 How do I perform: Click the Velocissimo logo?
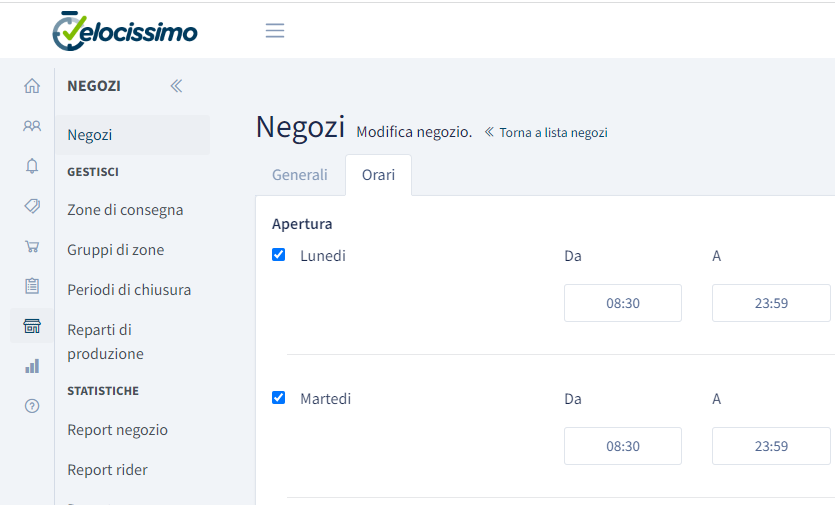[125, 31]
